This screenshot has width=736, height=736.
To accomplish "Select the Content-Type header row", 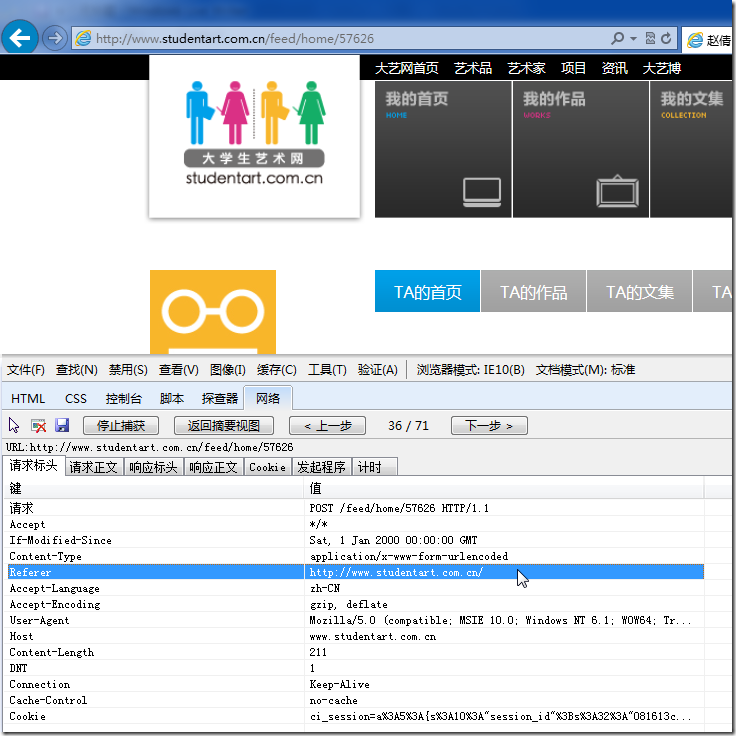I will pyautogui.click(x=355, y=556).
